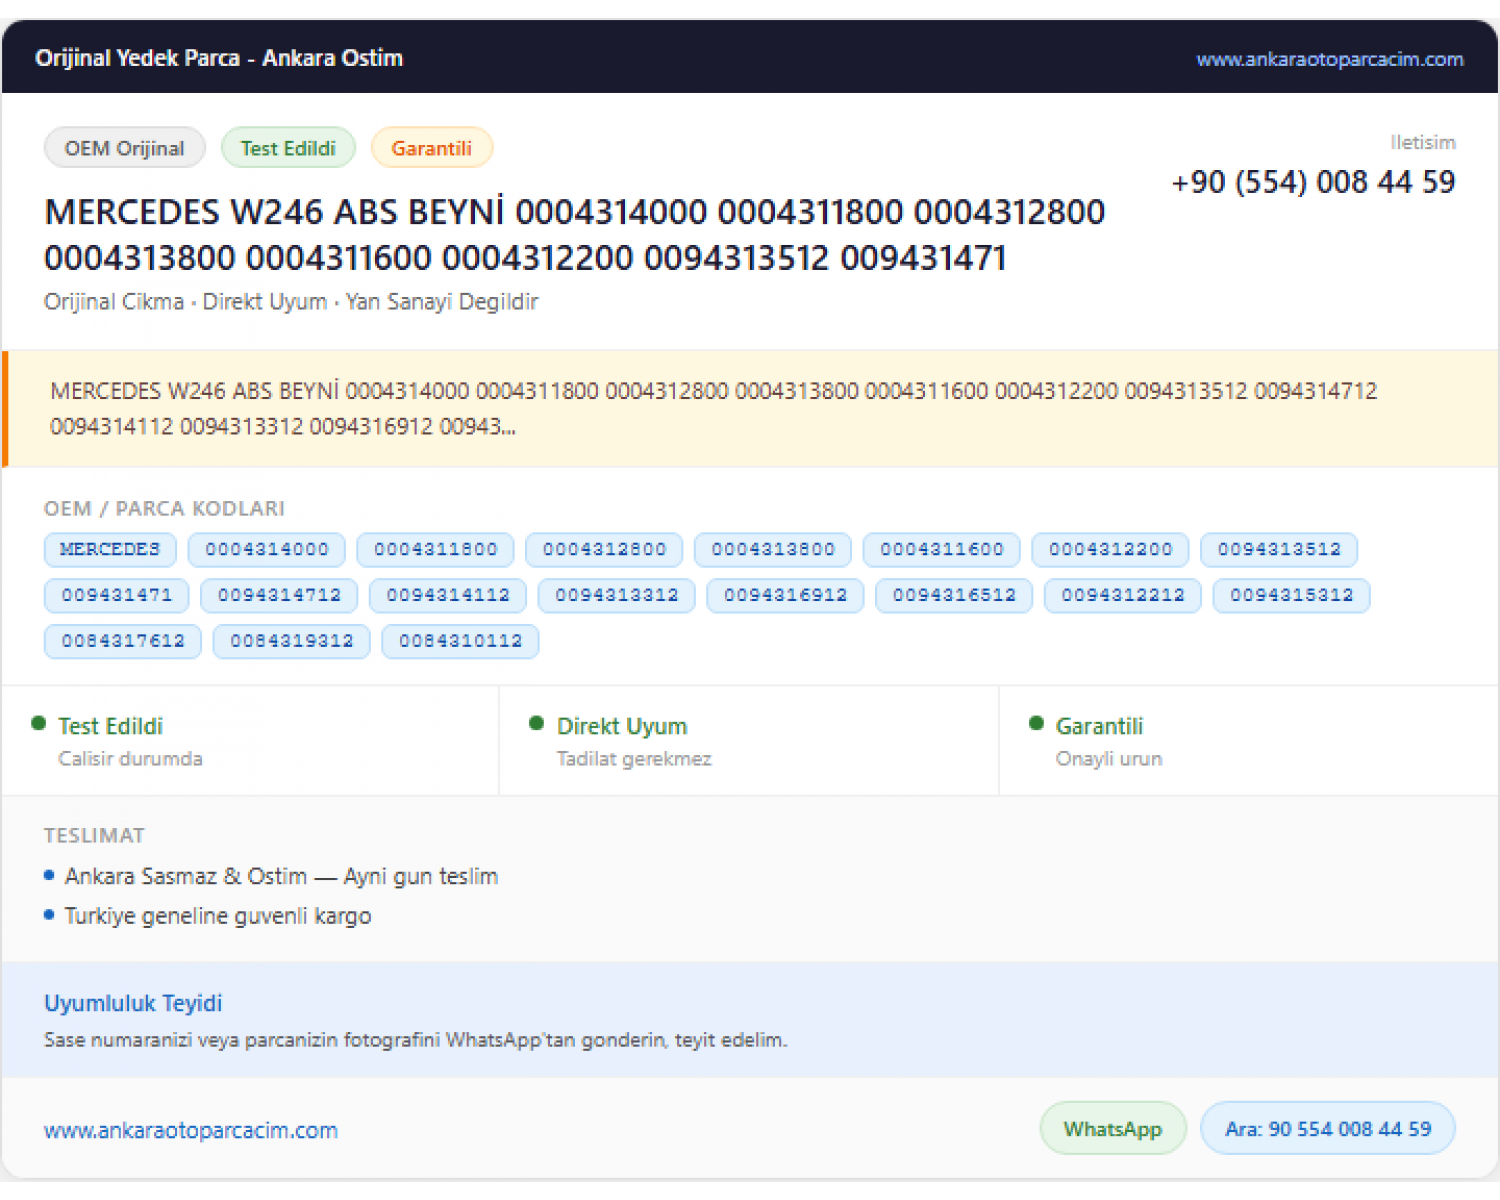
Task: Select the OEM Orijinal badge
Action: click(x=125, y=148)
